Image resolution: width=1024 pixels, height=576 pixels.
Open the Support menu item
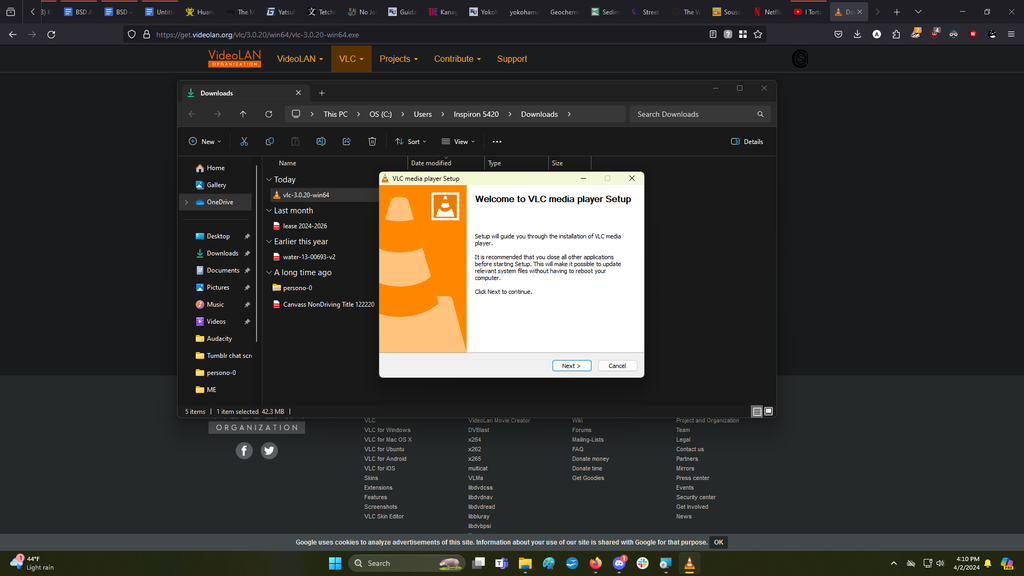click(x=511, y=59)
